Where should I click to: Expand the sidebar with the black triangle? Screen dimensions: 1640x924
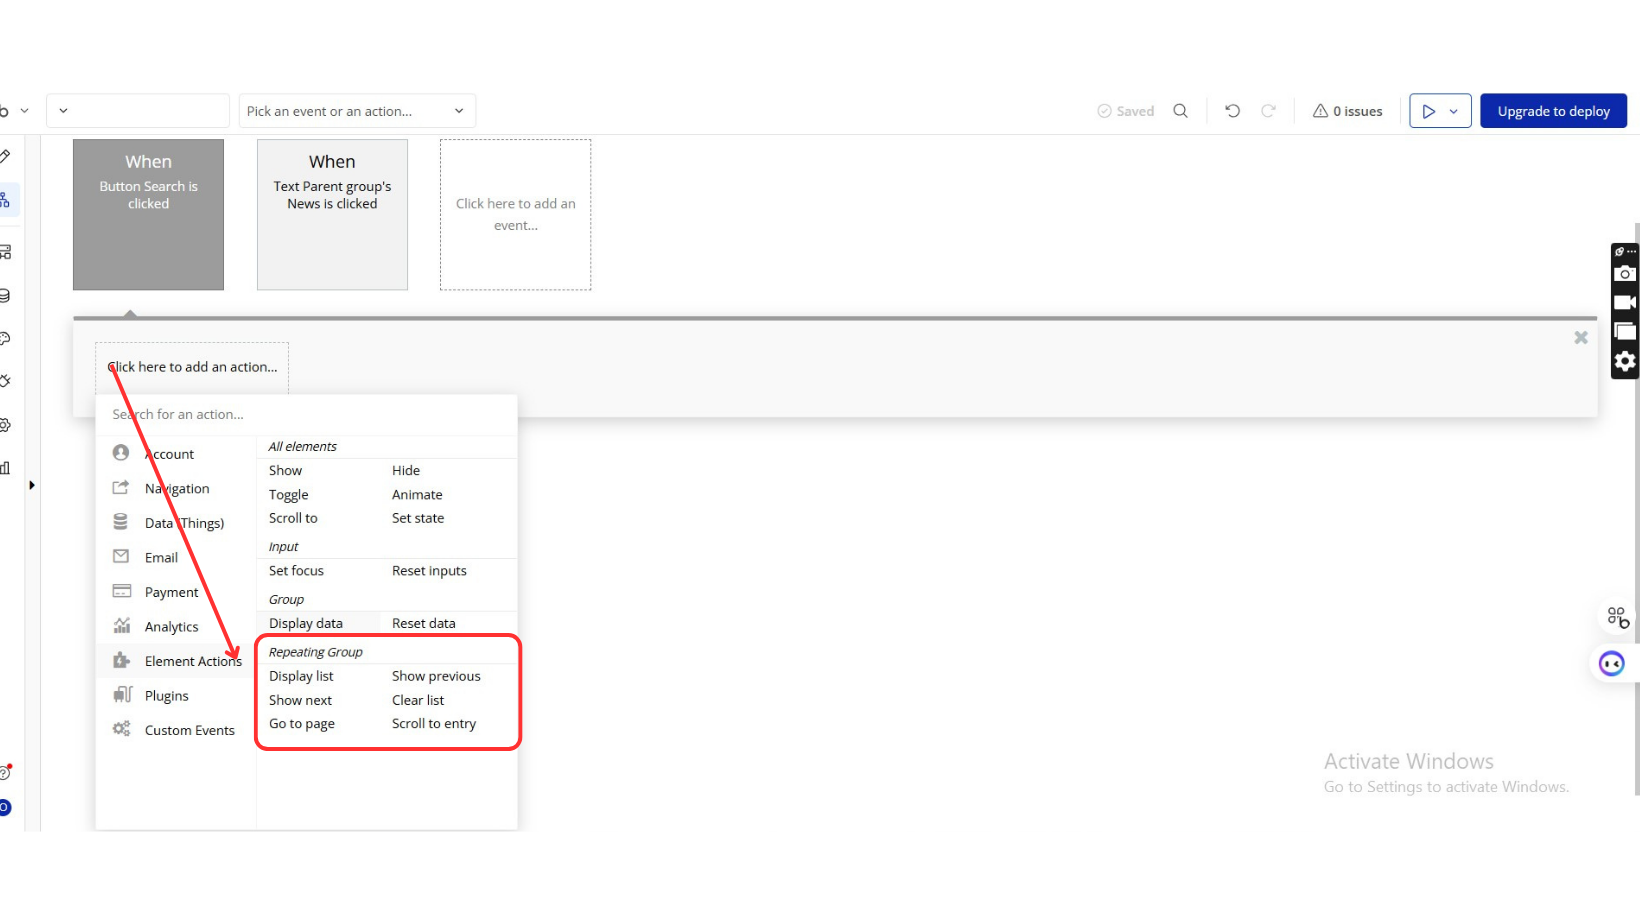click(32, 485)
